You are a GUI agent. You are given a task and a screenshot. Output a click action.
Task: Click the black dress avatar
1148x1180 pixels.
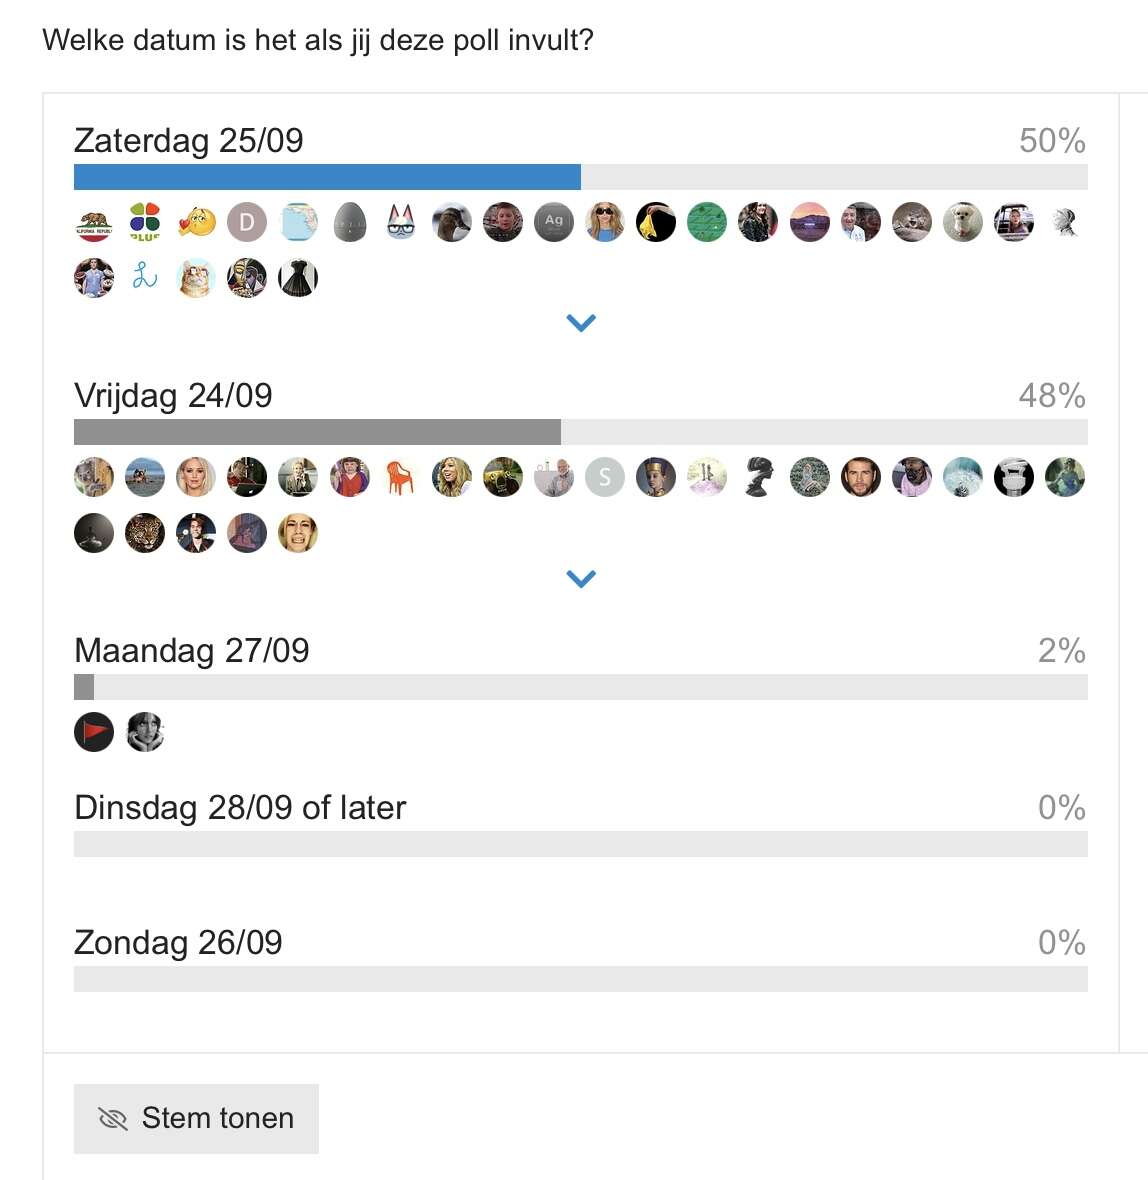298,277
